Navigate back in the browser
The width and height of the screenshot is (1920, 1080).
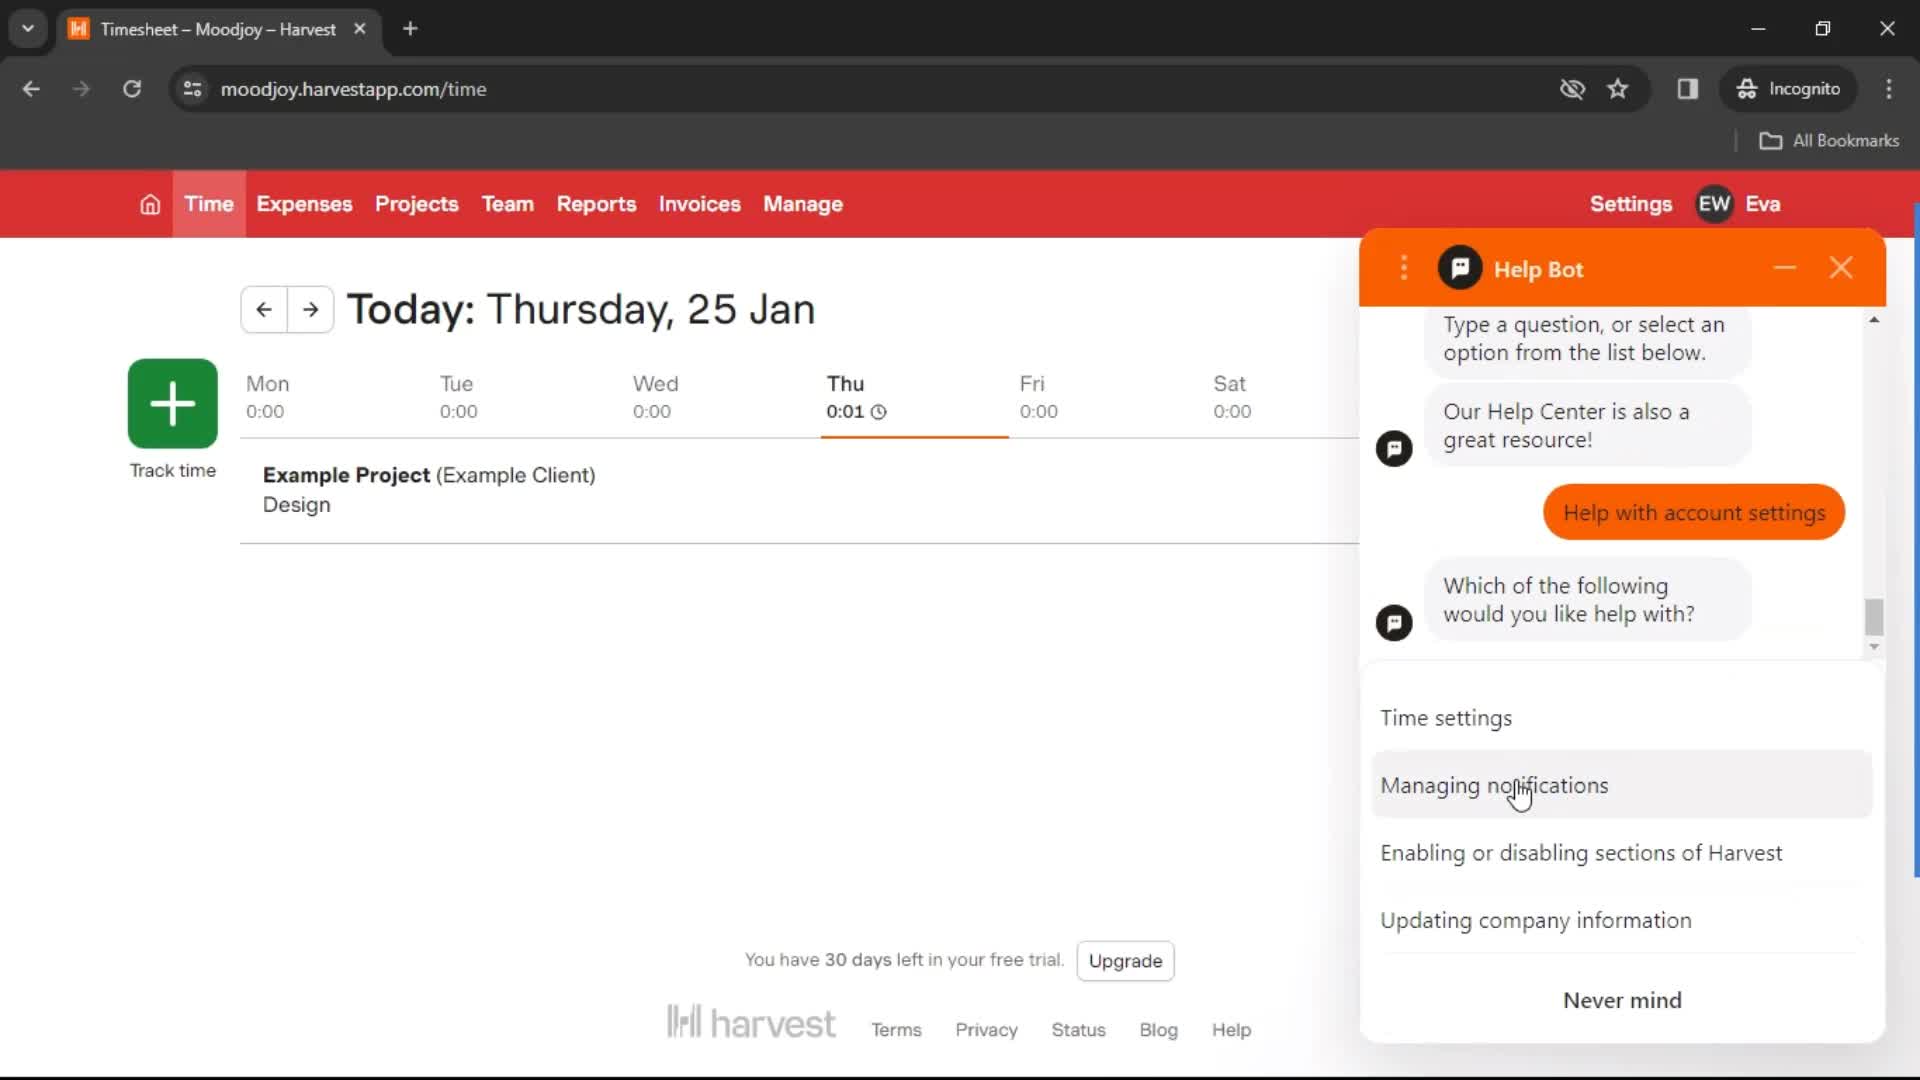tap(31, 89)
